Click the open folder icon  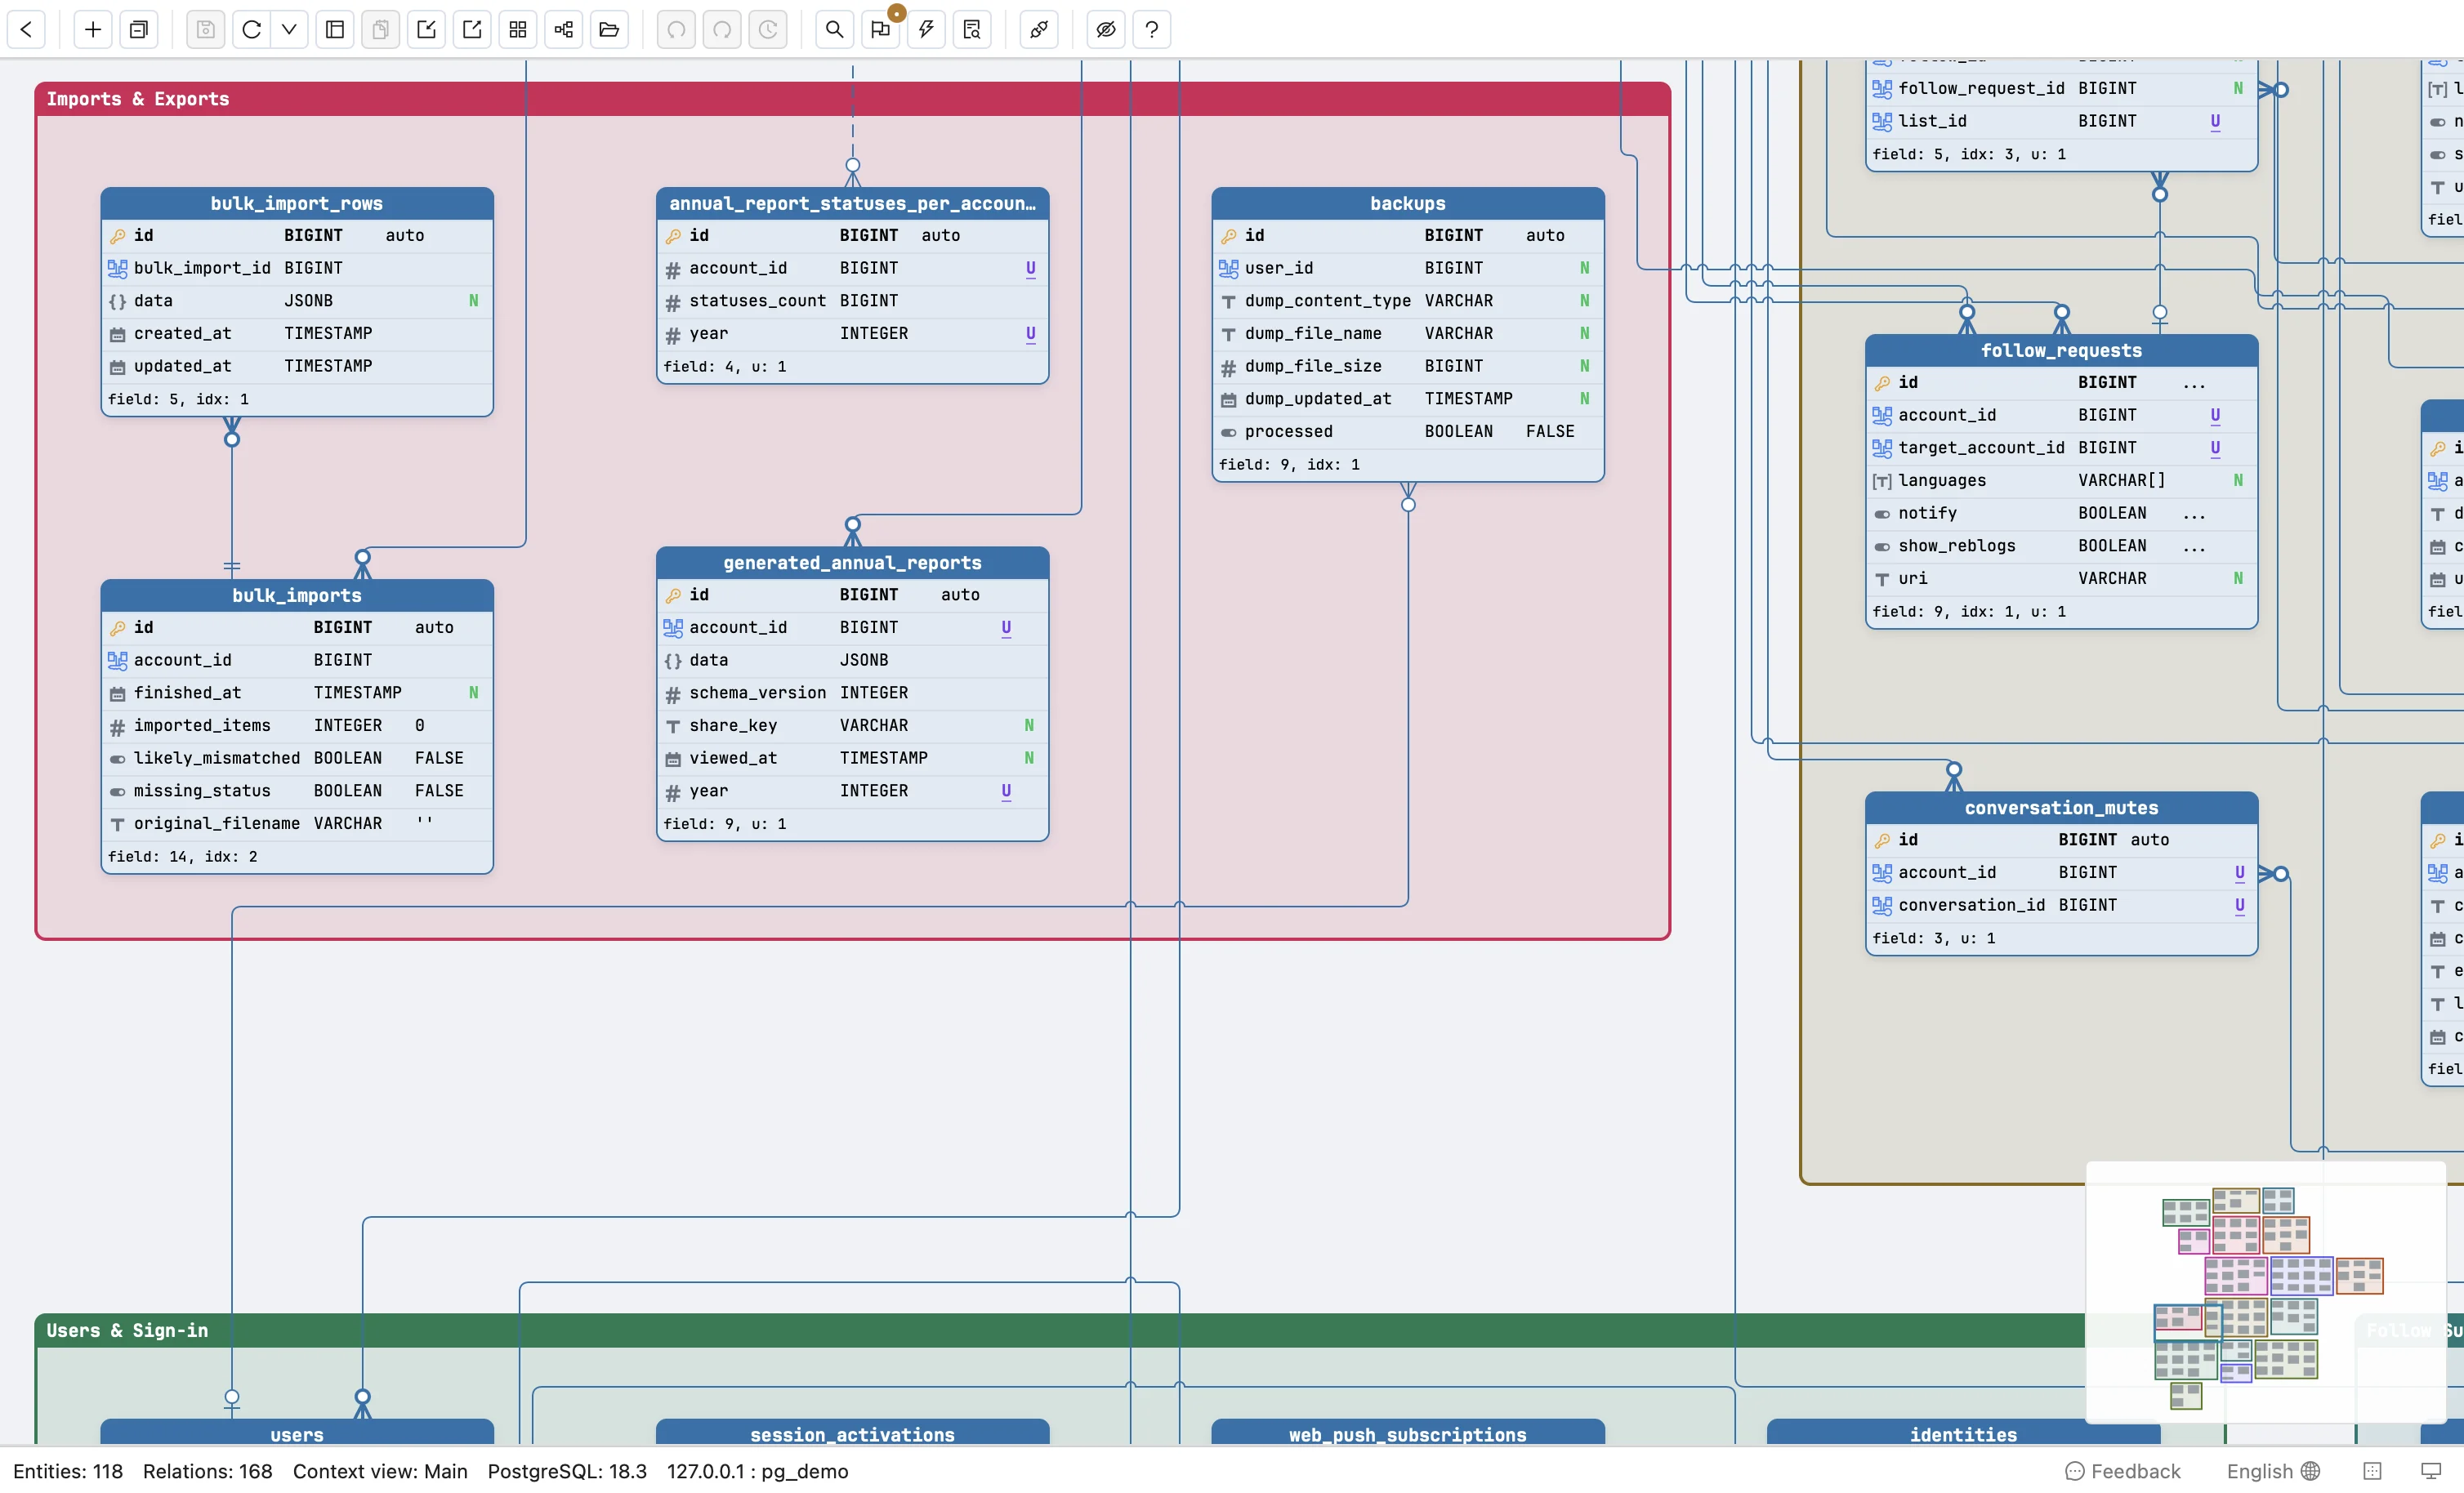(x=609, y=29)
